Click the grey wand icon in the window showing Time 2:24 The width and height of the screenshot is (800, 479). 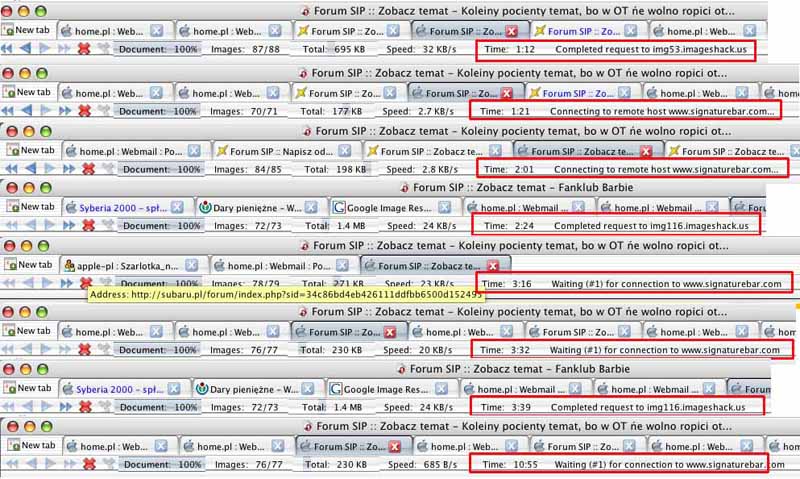pyautogui.click(x=105, y=226)
